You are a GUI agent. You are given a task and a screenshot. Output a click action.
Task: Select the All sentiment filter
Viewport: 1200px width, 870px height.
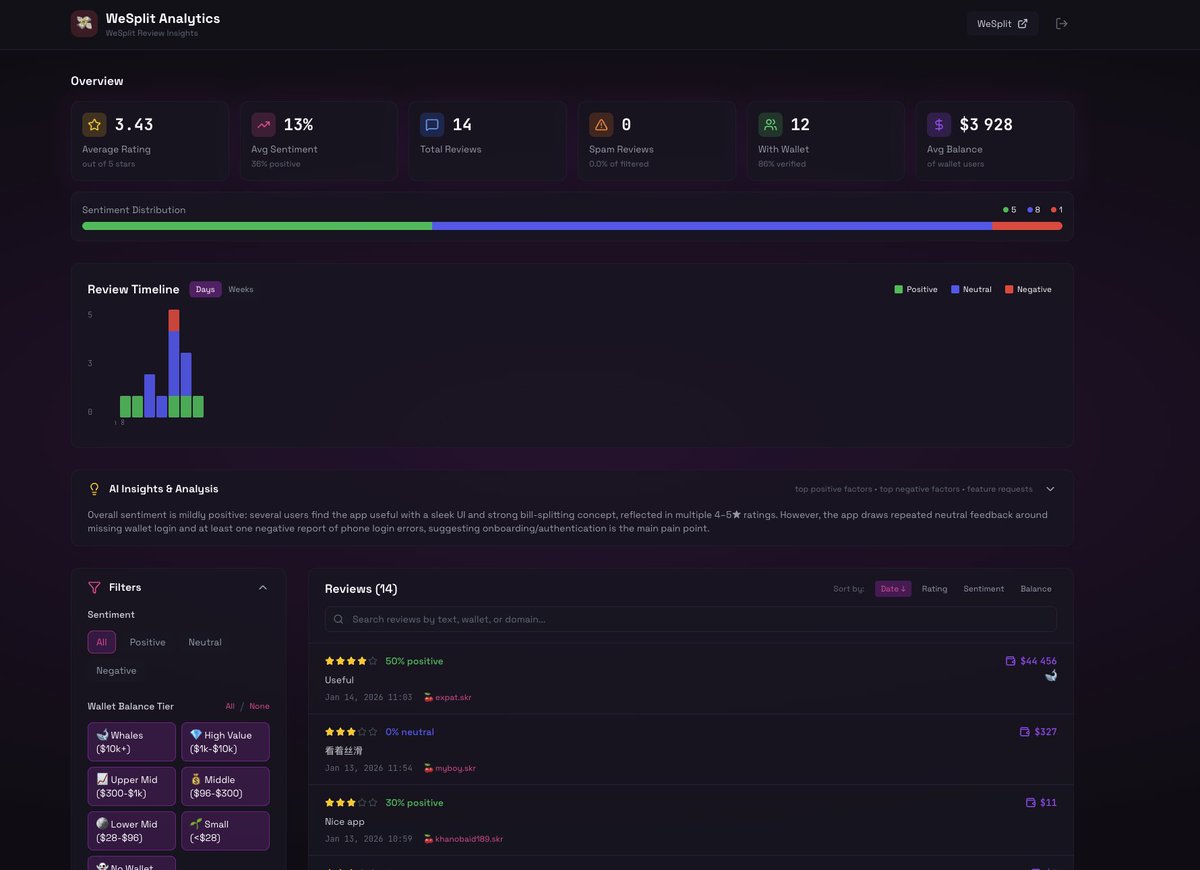[102, 642]
